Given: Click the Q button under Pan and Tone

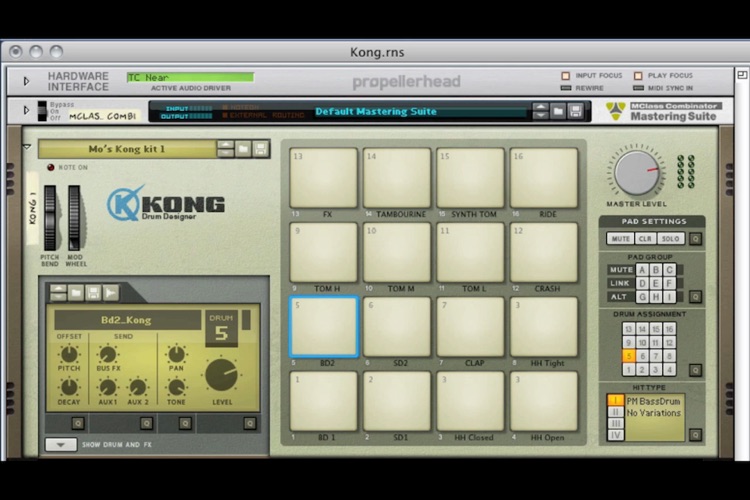Looking at the screenshot, I should (185, 423).
